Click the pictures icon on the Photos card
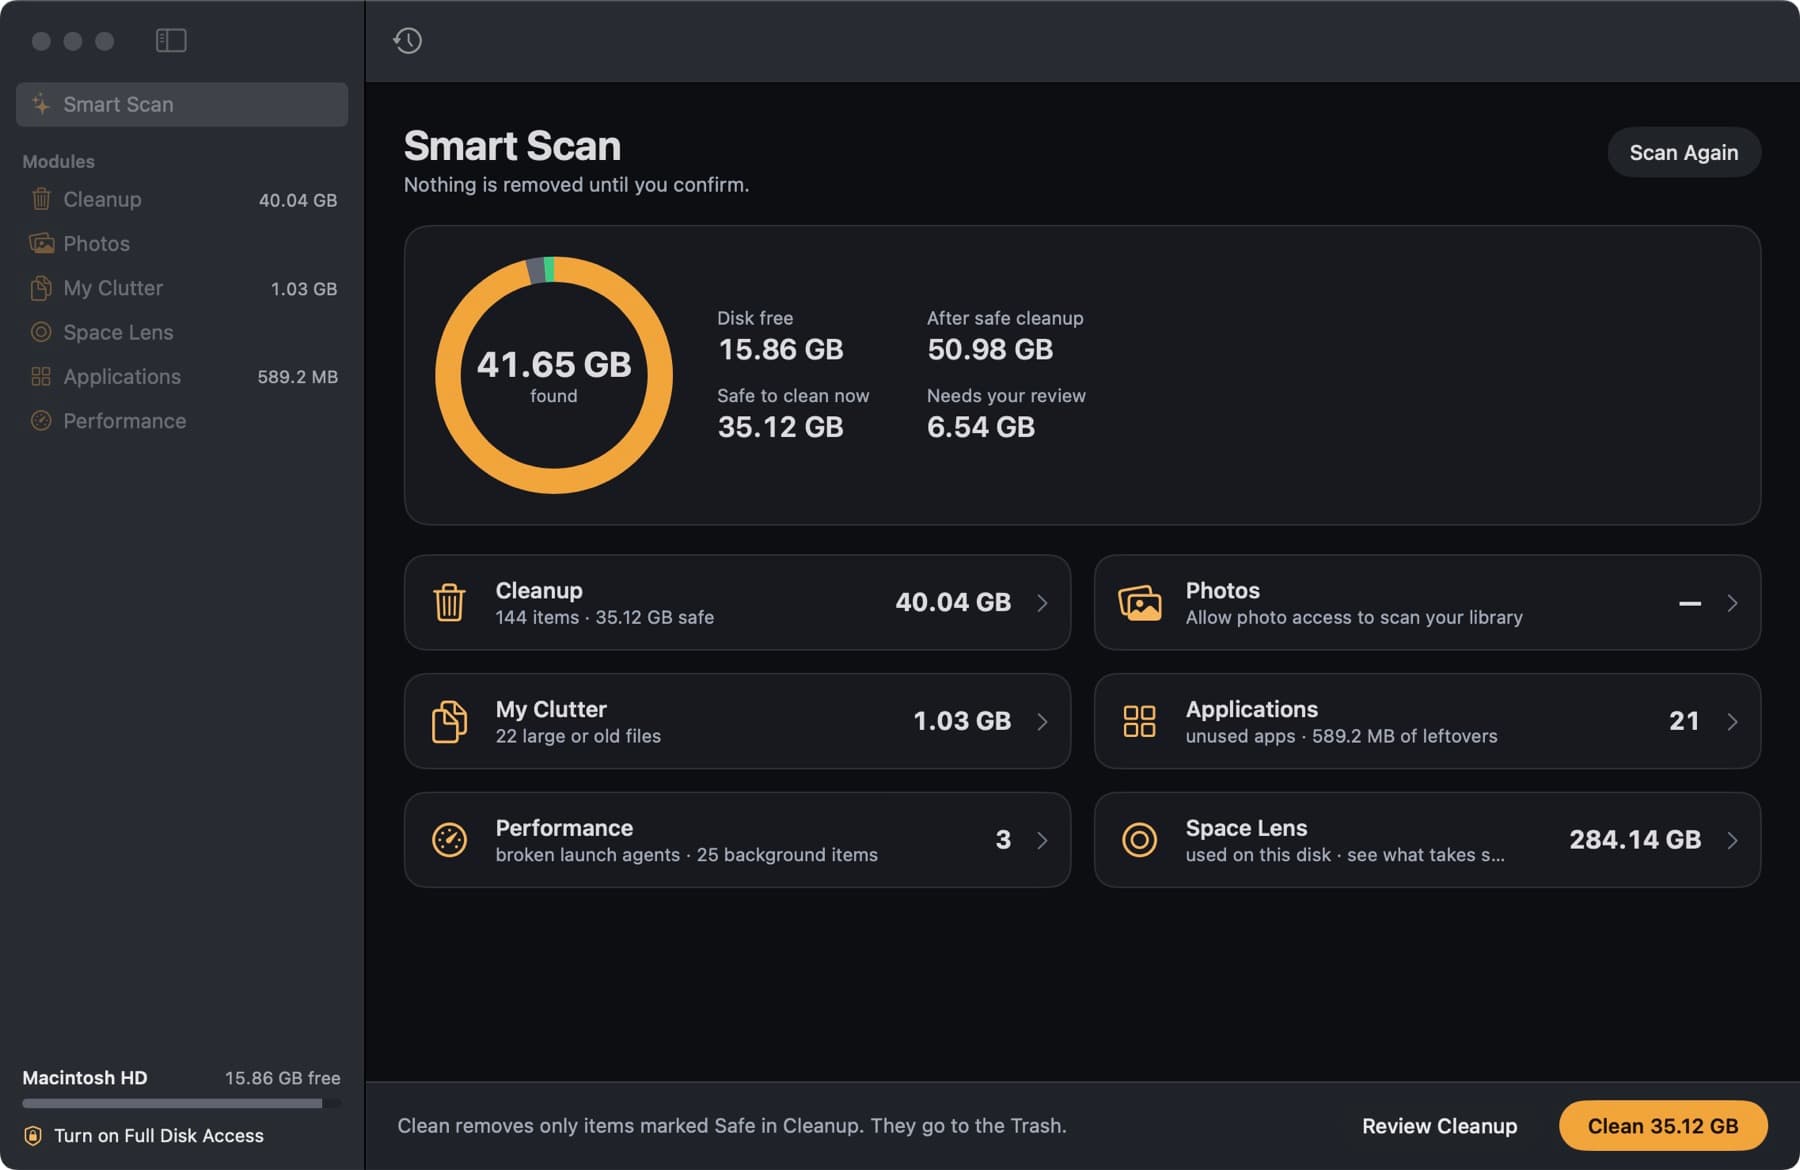This screenshot has height=1170, width=1800. [x=1140, y=603]
